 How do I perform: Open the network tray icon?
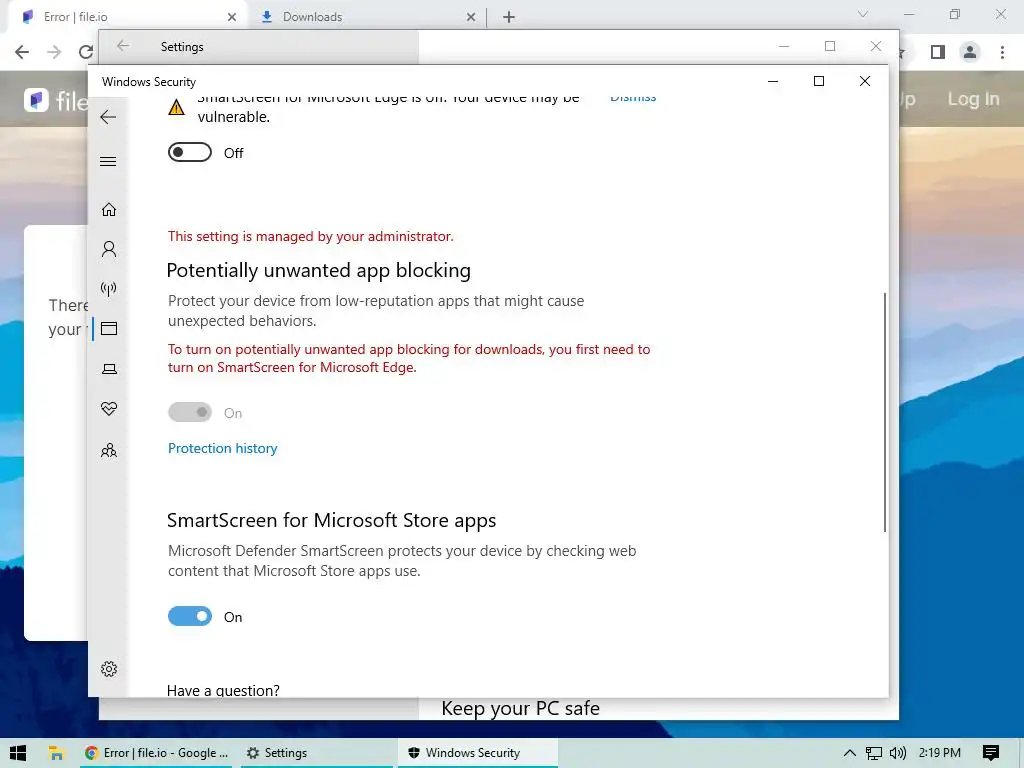(874, 753)
